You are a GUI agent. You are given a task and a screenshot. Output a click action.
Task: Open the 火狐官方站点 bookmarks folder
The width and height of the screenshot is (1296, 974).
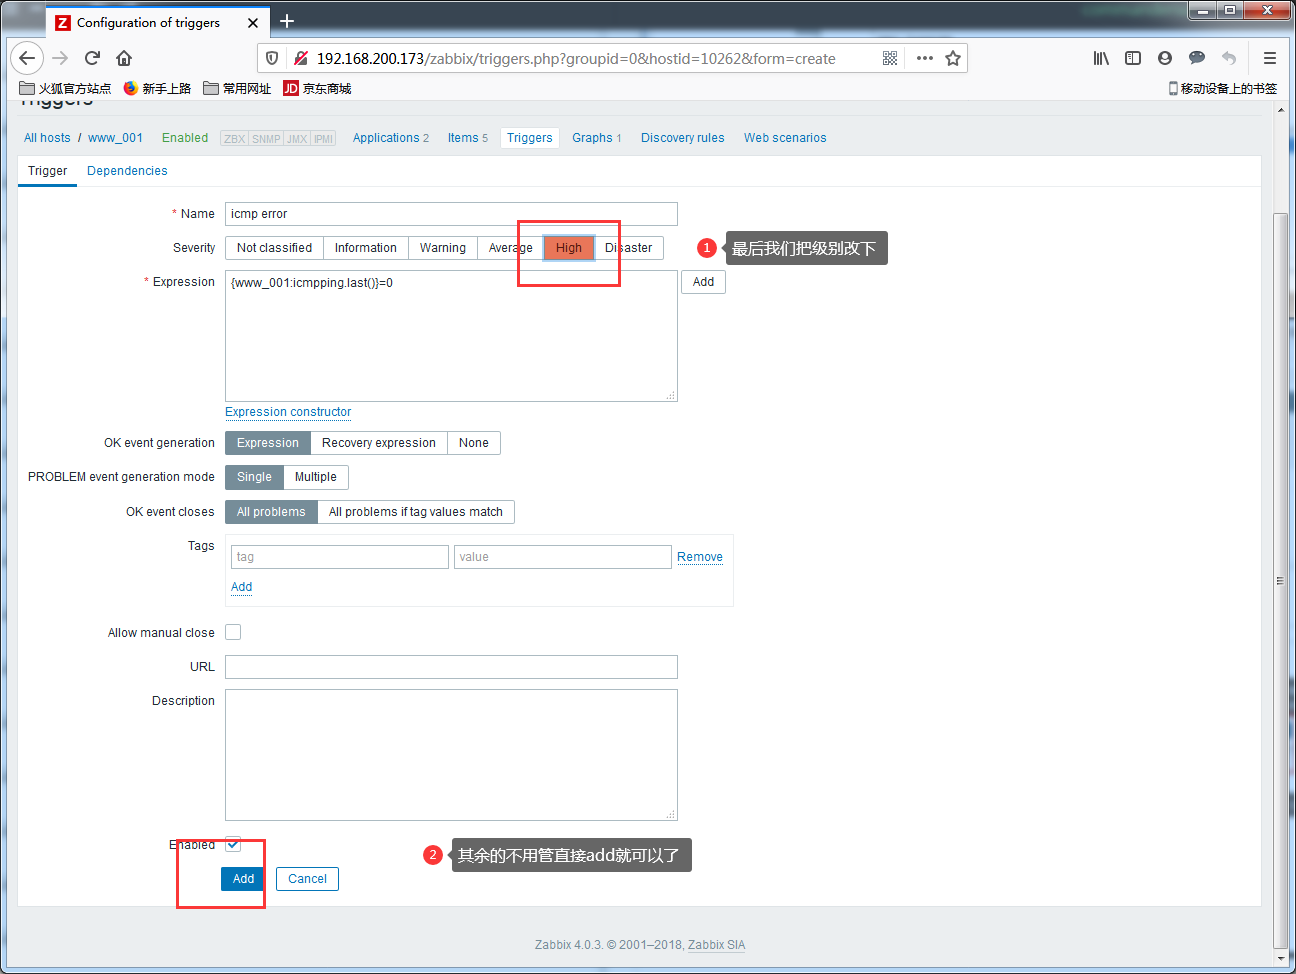click(65, 88)
